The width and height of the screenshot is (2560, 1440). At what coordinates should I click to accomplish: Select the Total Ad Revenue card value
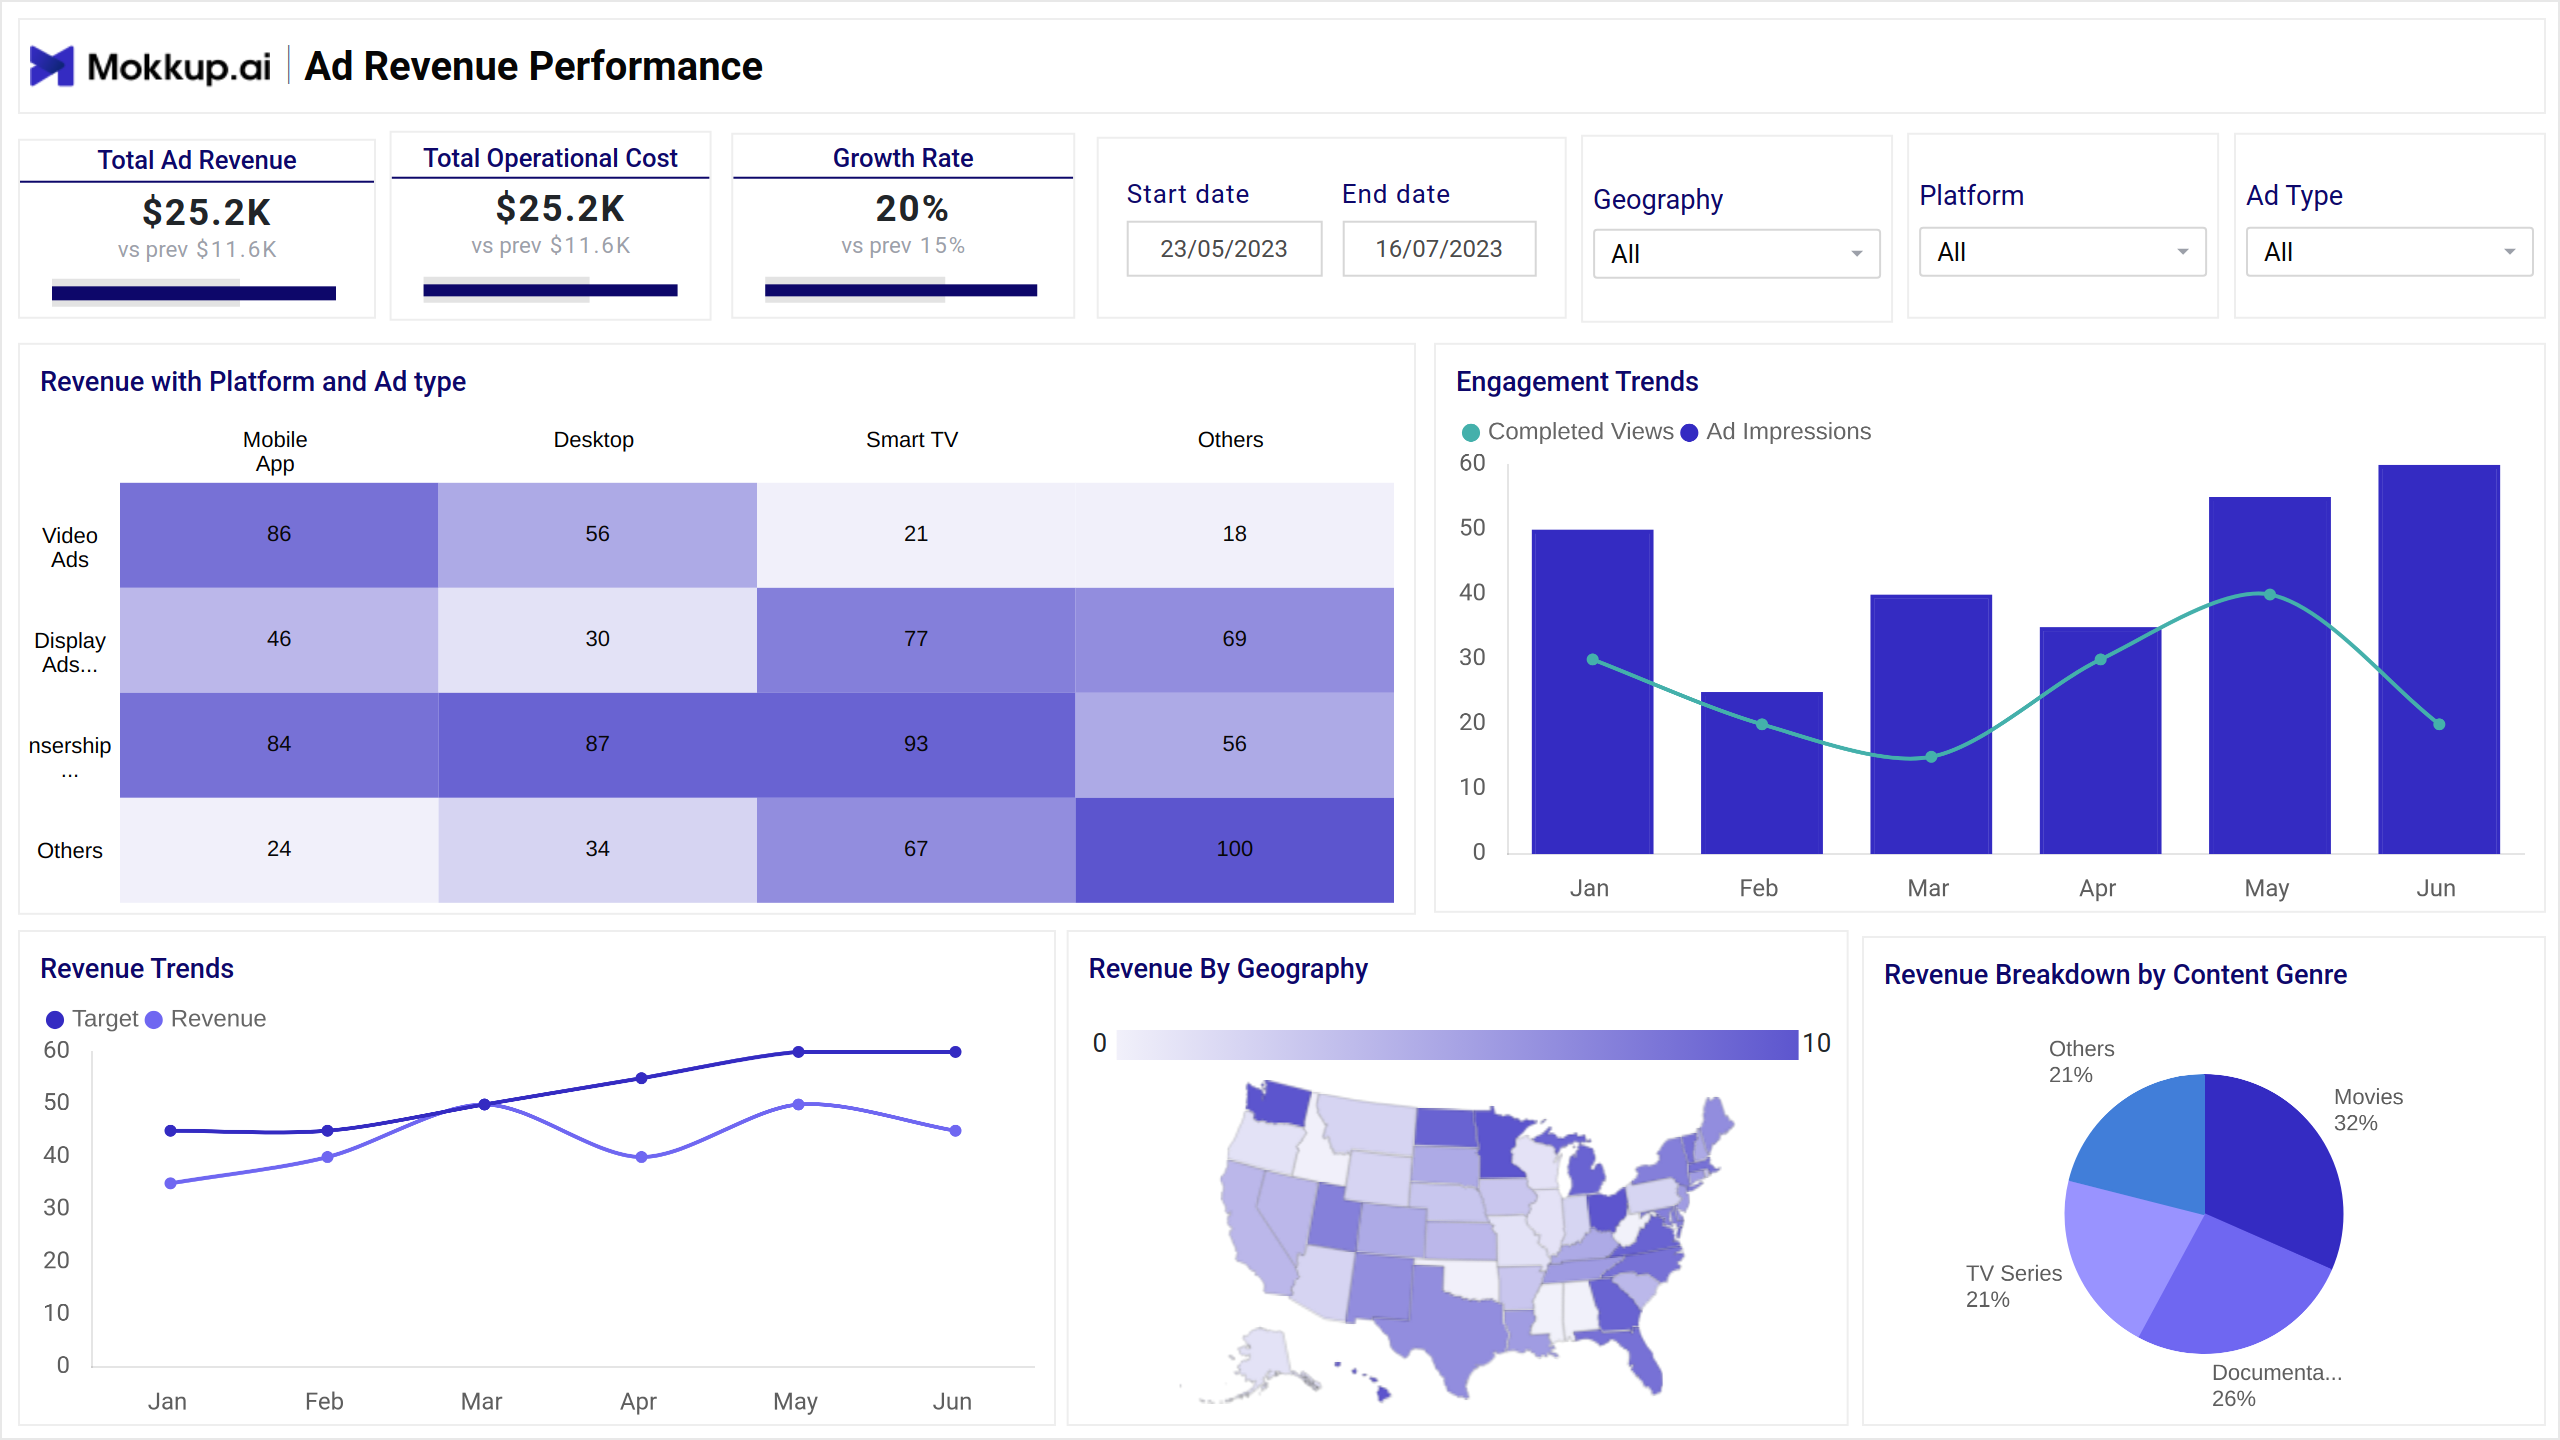(x=206, y=212)
